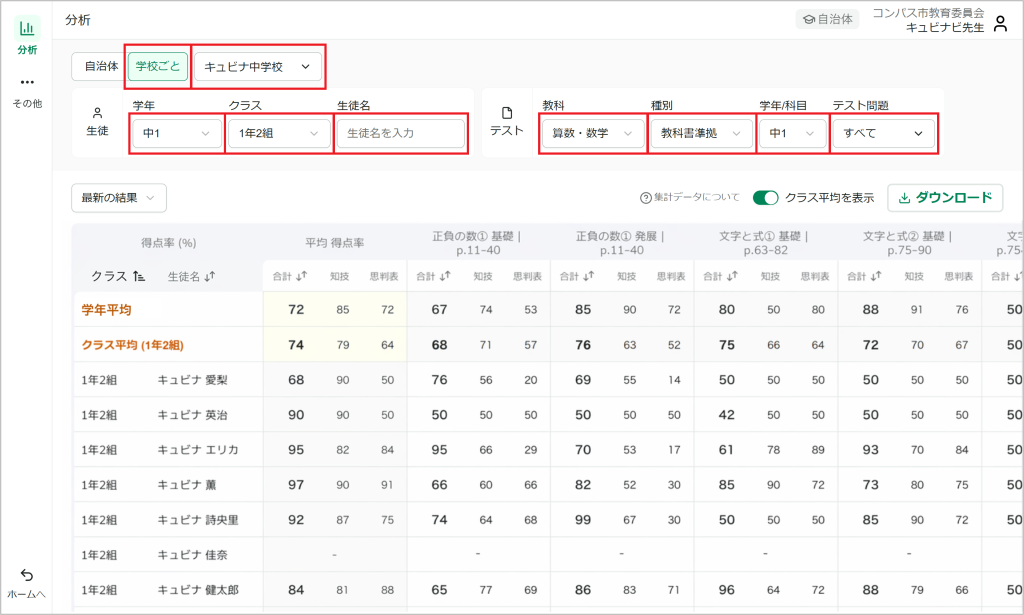Open the キュビナ中学校 school dropdown
The height and width of the screenshot is (615, 1024).
(258, 67)
